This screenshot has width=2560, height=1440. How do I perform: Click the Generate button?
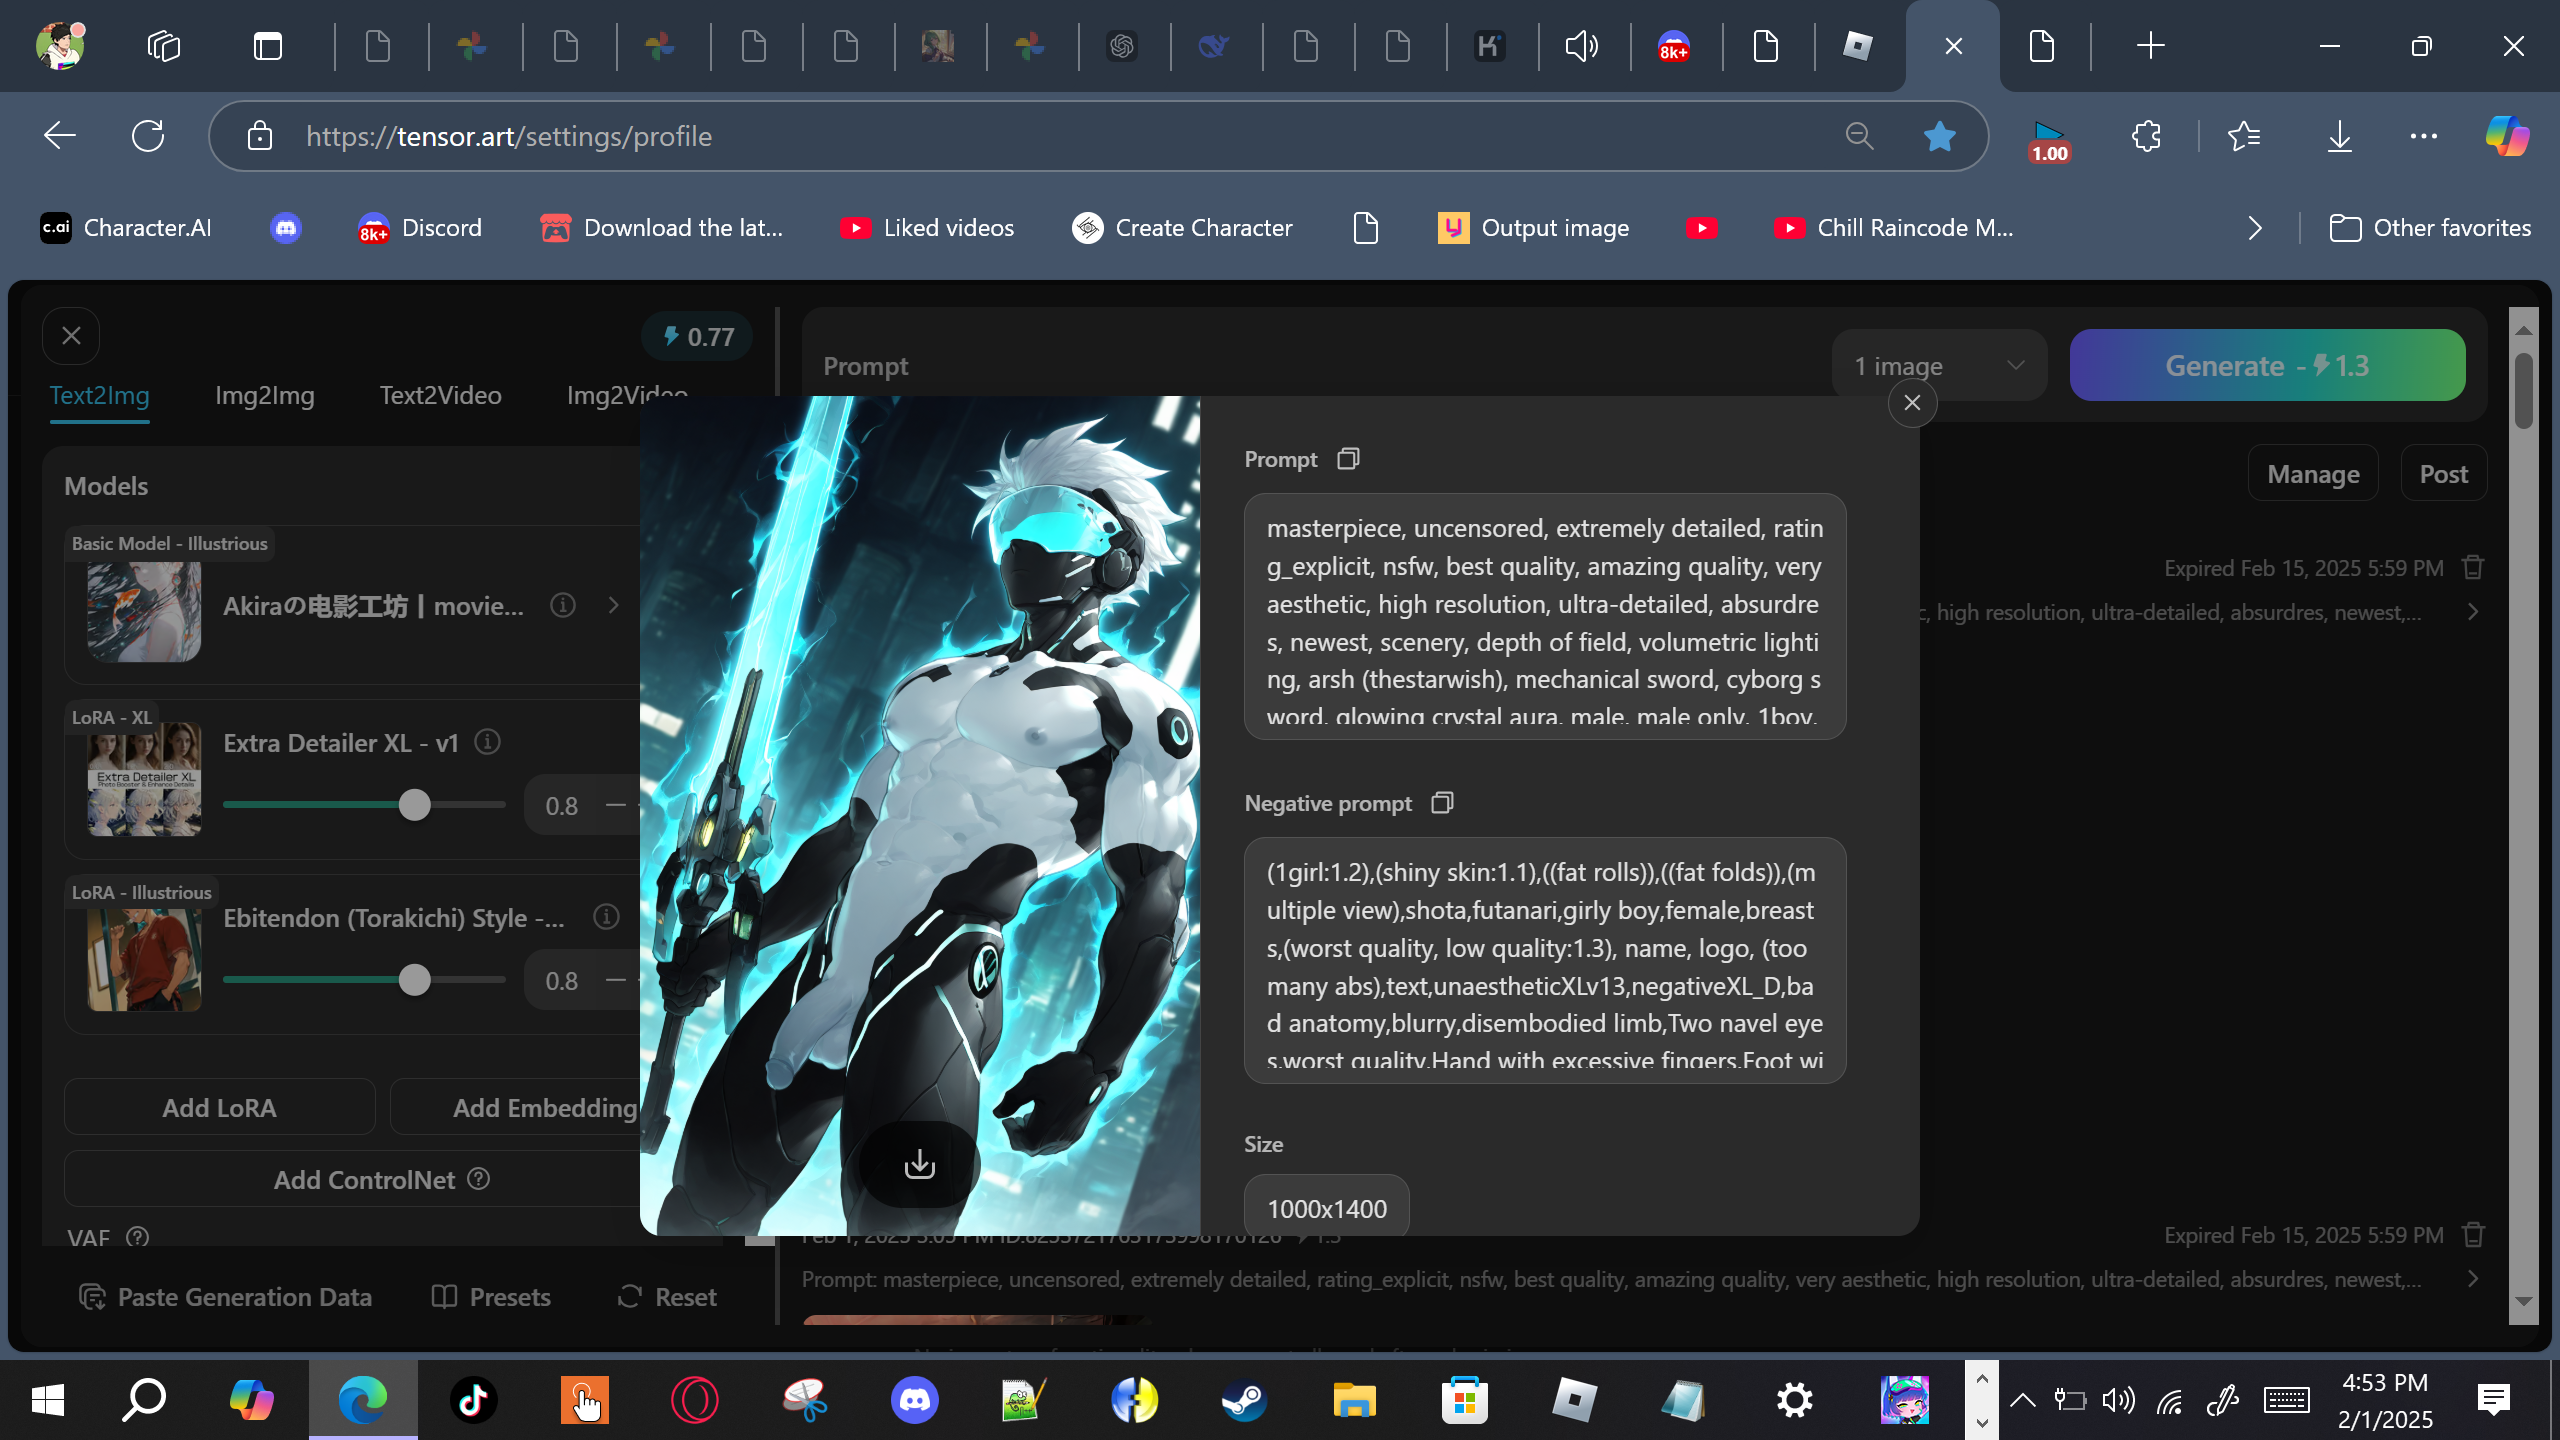pos(2266,366)
